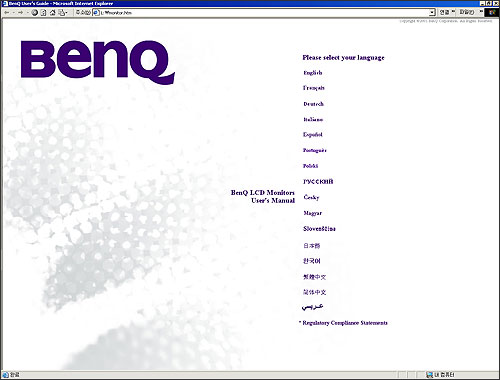Refresh the page using the toolbar icon
The height and width of the screenshot is (380, 500).
pos(43,13)
